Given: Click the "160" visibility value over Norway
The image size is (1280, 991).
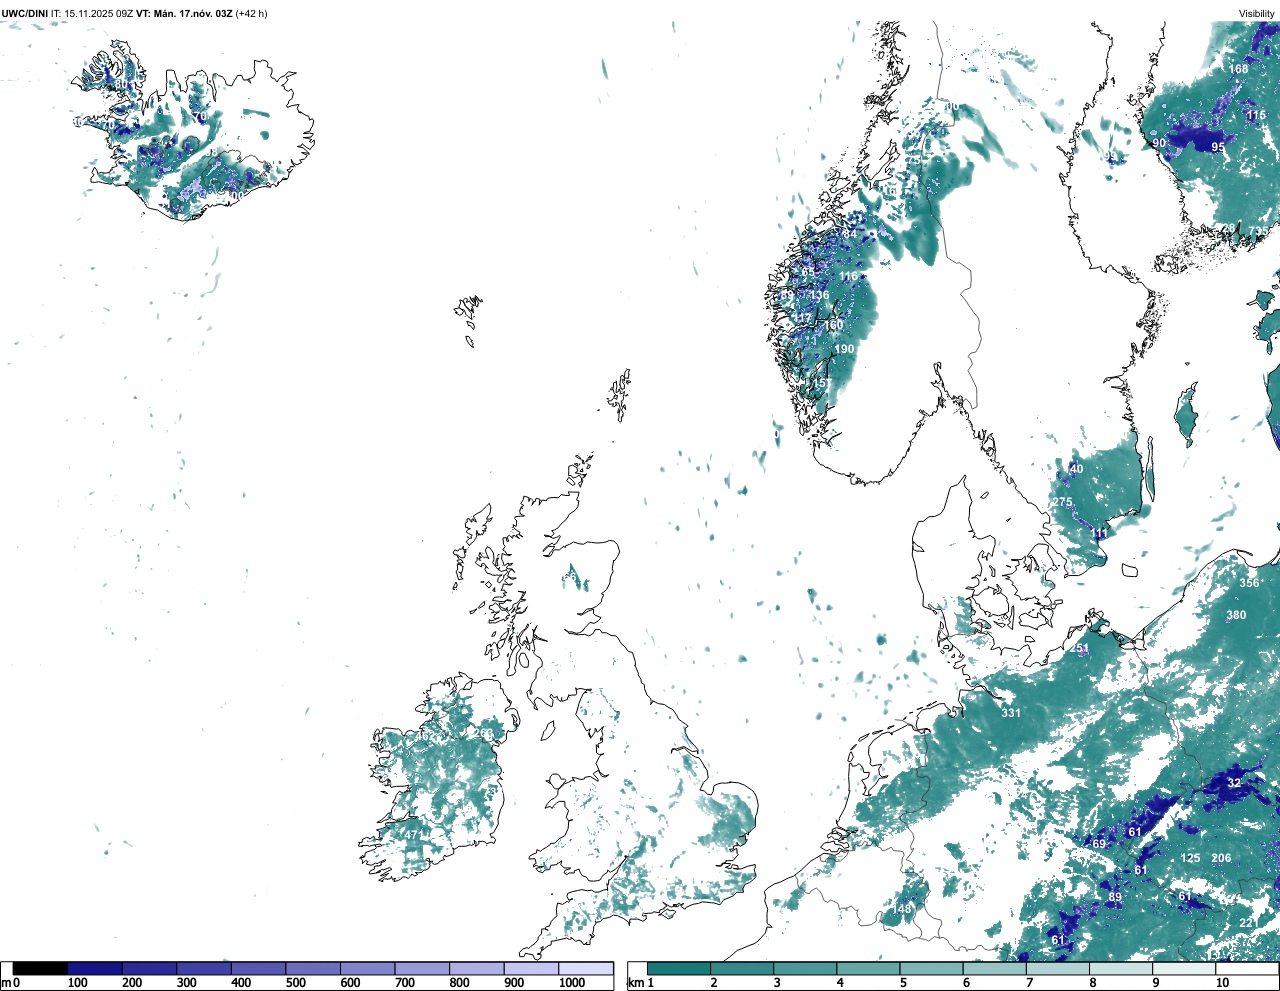Looking at the screenshot, I should click(x=834, y=324).
